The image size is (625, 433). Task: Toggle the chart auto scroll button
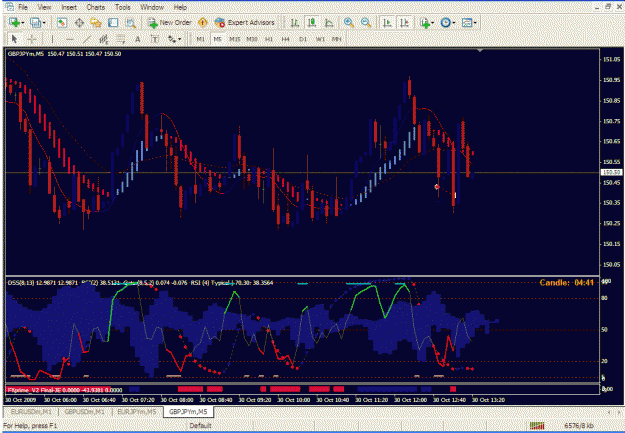click(387, 23)
